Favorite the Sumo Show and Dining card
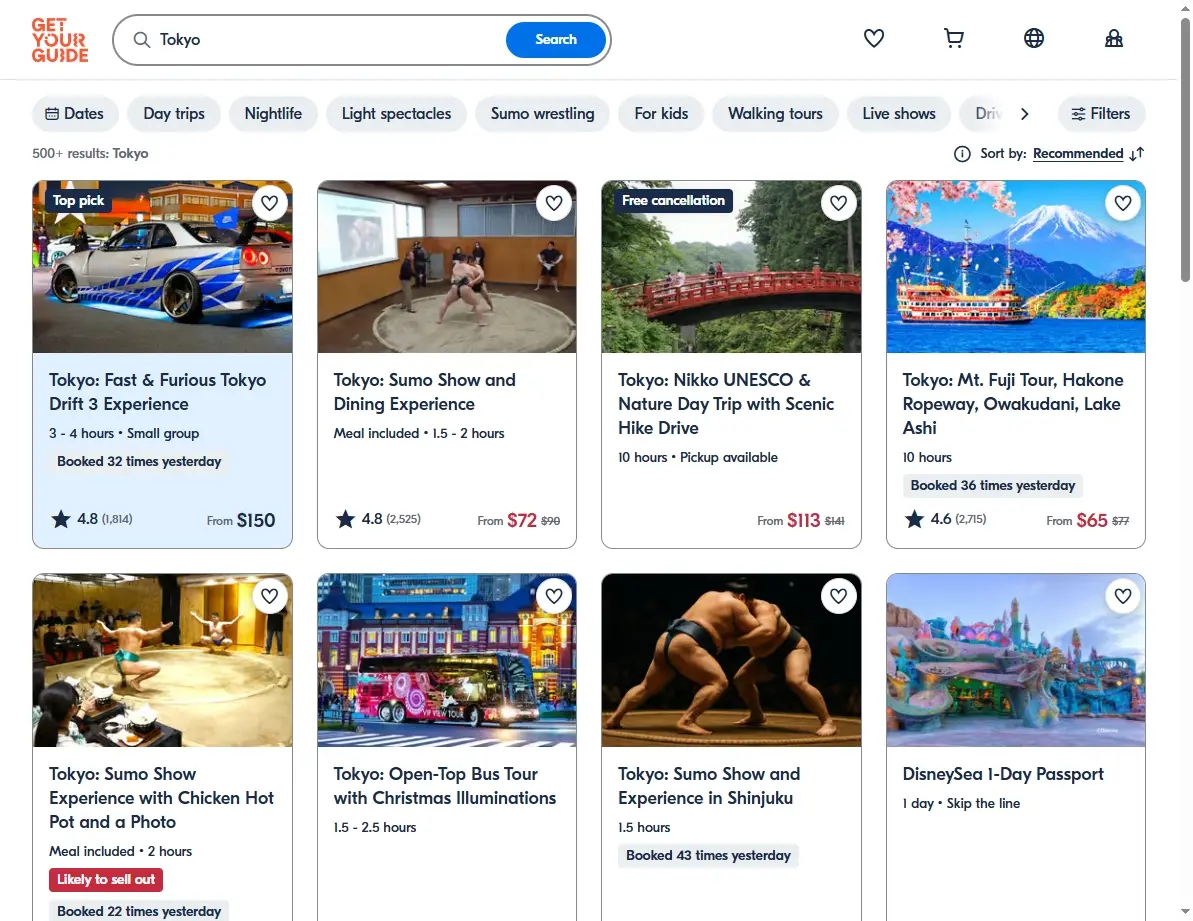 tap(554, 203)
